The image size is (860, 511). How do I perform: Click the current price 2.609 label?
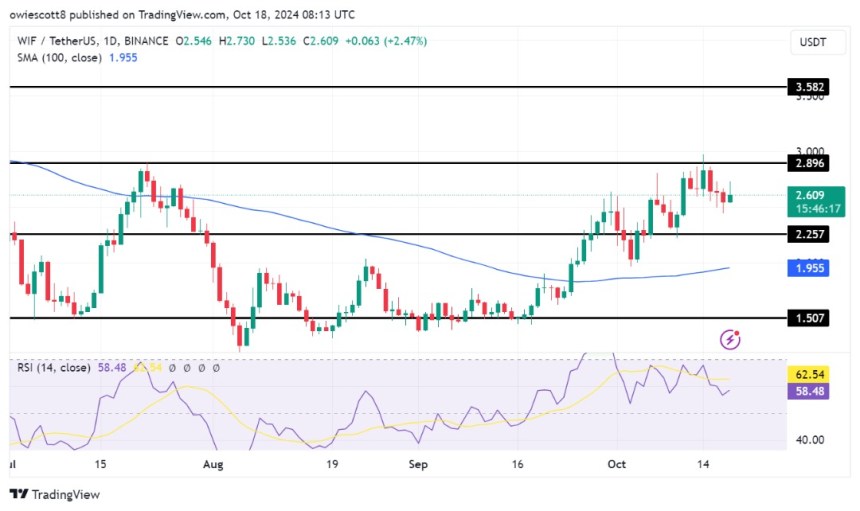point(816,201)
